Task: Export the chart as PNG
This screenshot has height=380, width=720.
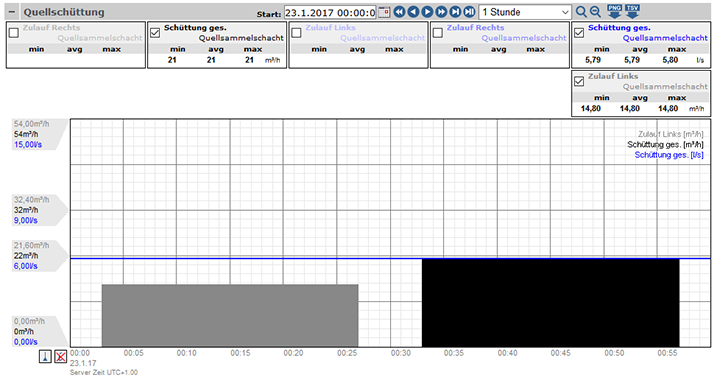Action: [x=614, y=11]
